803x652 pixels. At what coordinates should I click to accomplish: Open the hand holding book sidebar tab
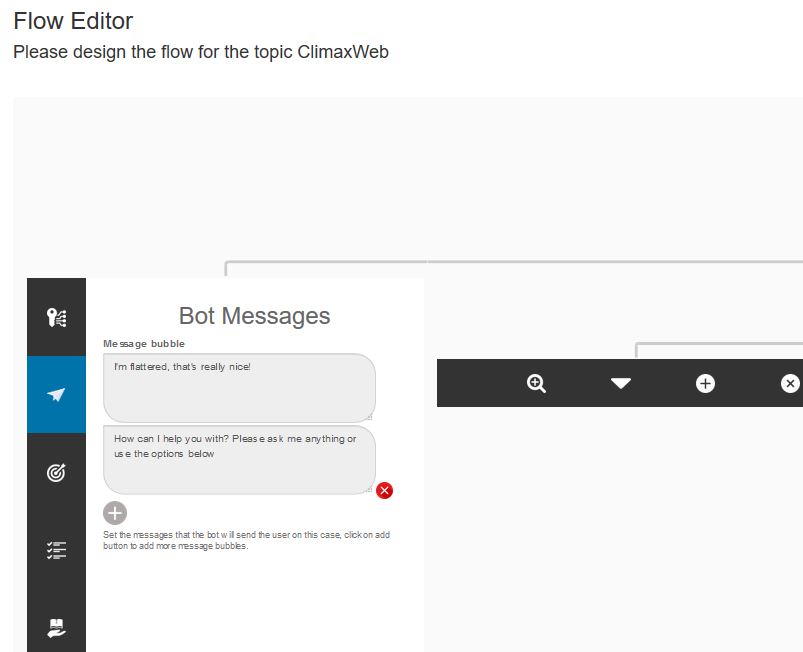tap(56, 627)
